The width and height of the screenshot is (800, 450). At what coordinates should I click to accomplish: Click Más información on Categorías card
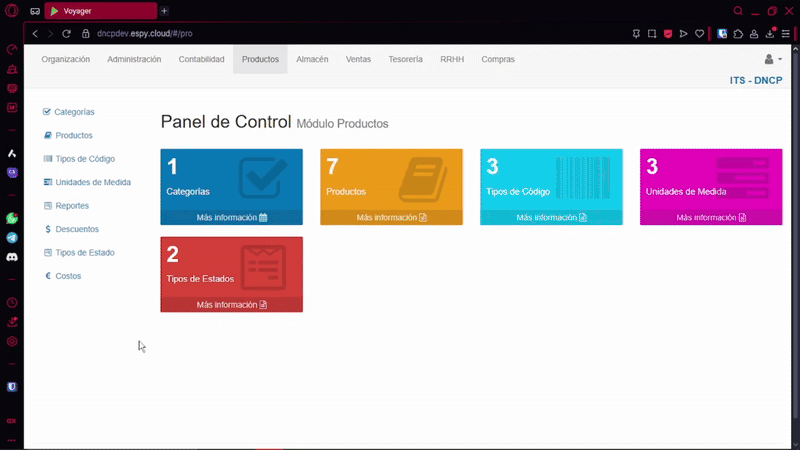pos(231,218)
